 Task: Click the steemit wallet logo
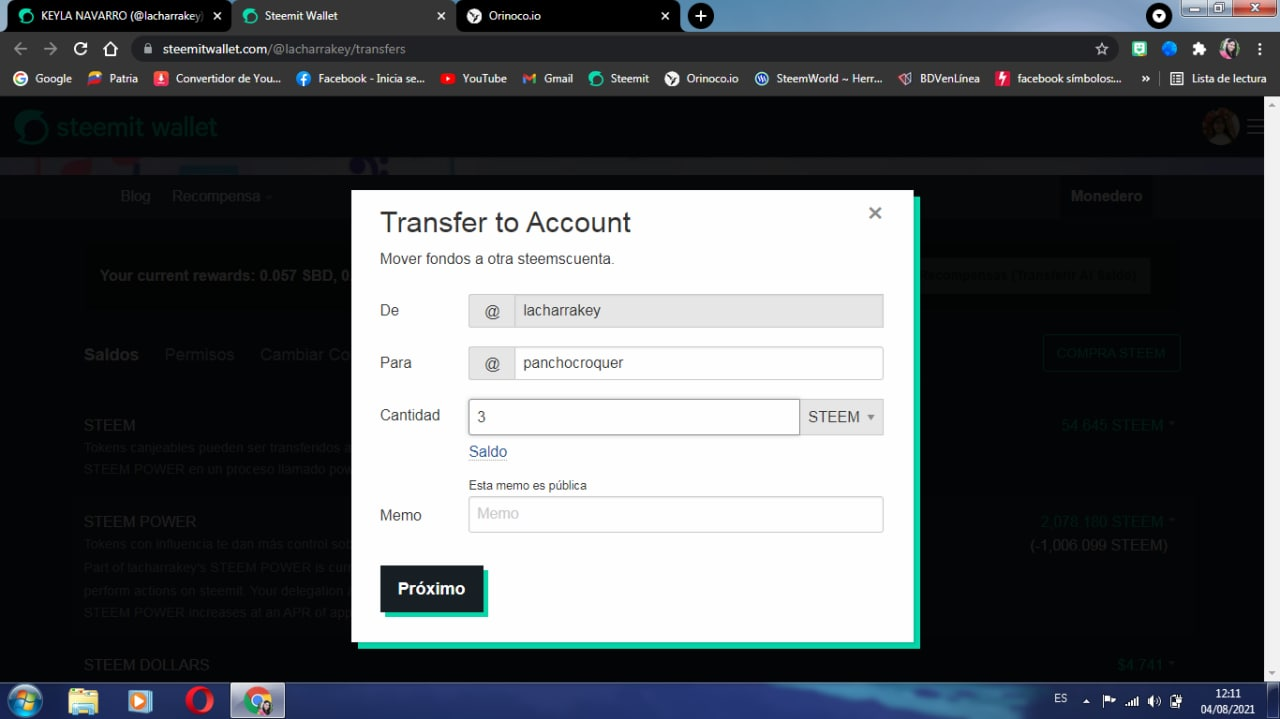(116, 127)
